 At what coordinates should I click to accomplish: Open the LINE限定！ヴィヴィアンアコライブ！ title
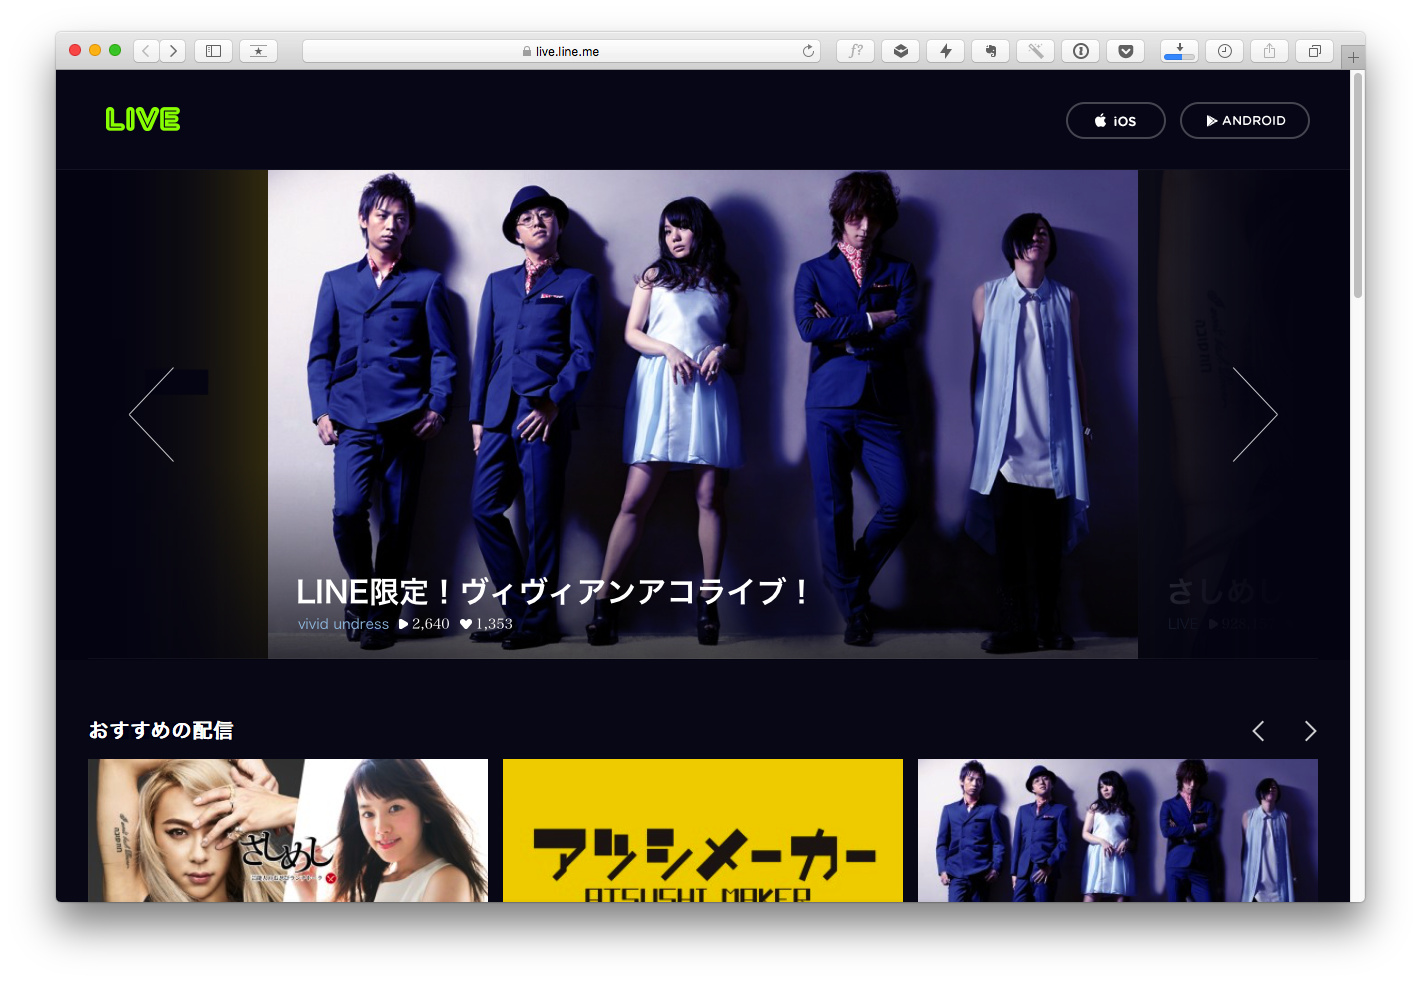(553, 592)
